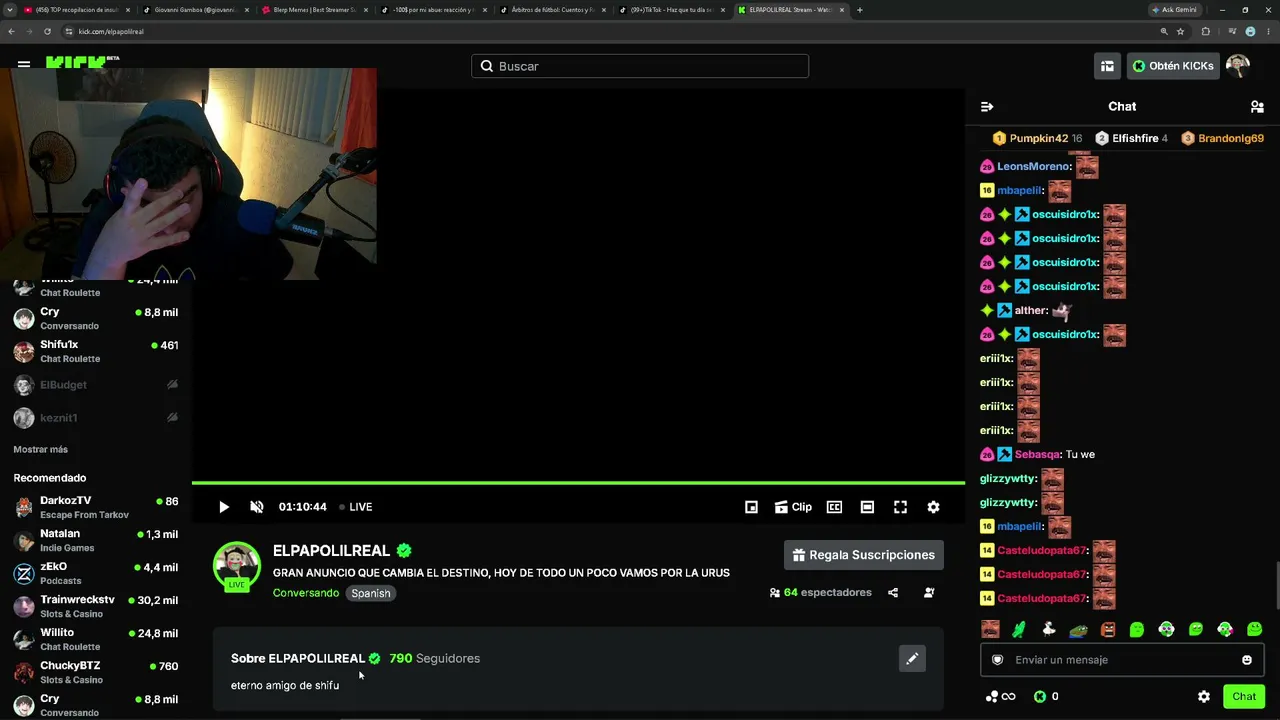This screenshot has width=1280, height=720.
Task: Click the Spanish language tag
Action: [371, 593]
